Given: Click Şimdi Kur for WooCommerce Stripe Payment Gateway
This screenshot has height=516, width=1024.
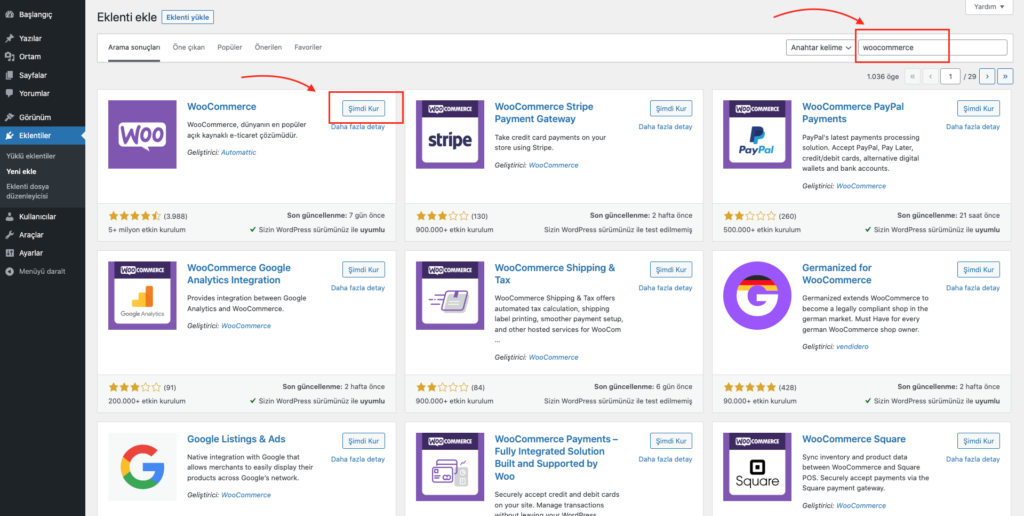Looking at the screenshot, I should pos(671,108).
